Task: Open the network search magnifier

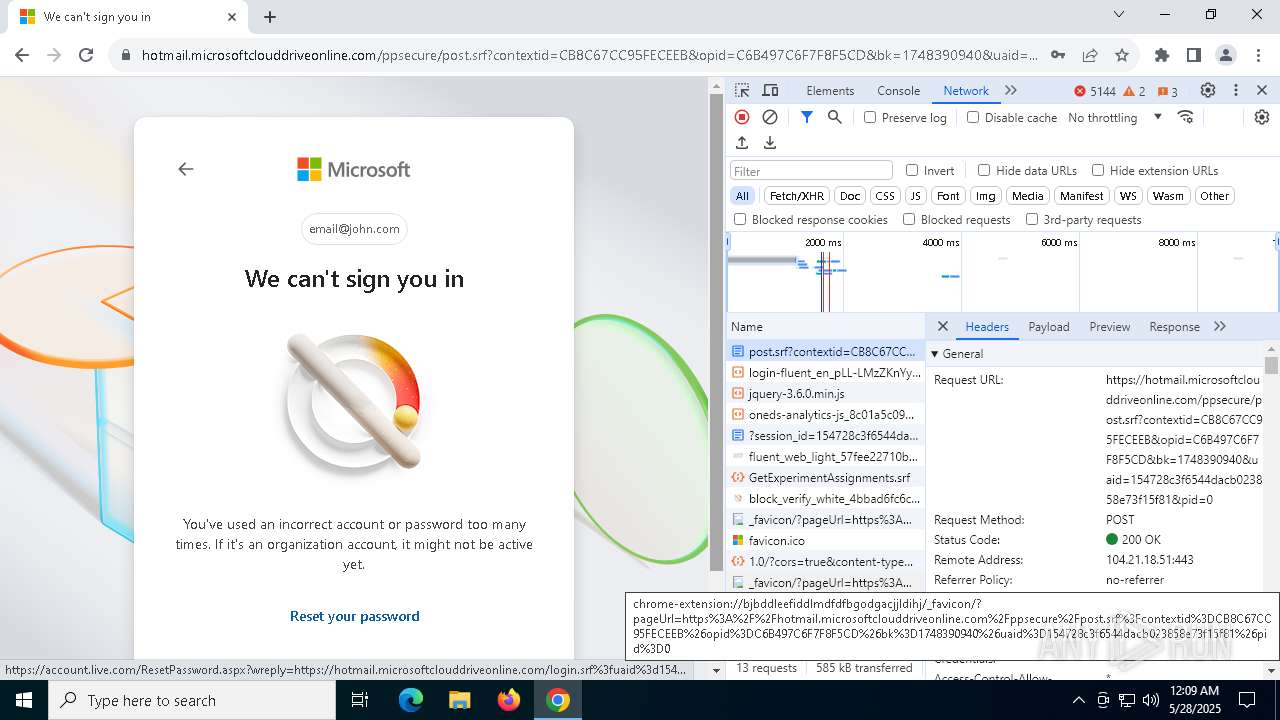Action: click(x=835, y=117)
